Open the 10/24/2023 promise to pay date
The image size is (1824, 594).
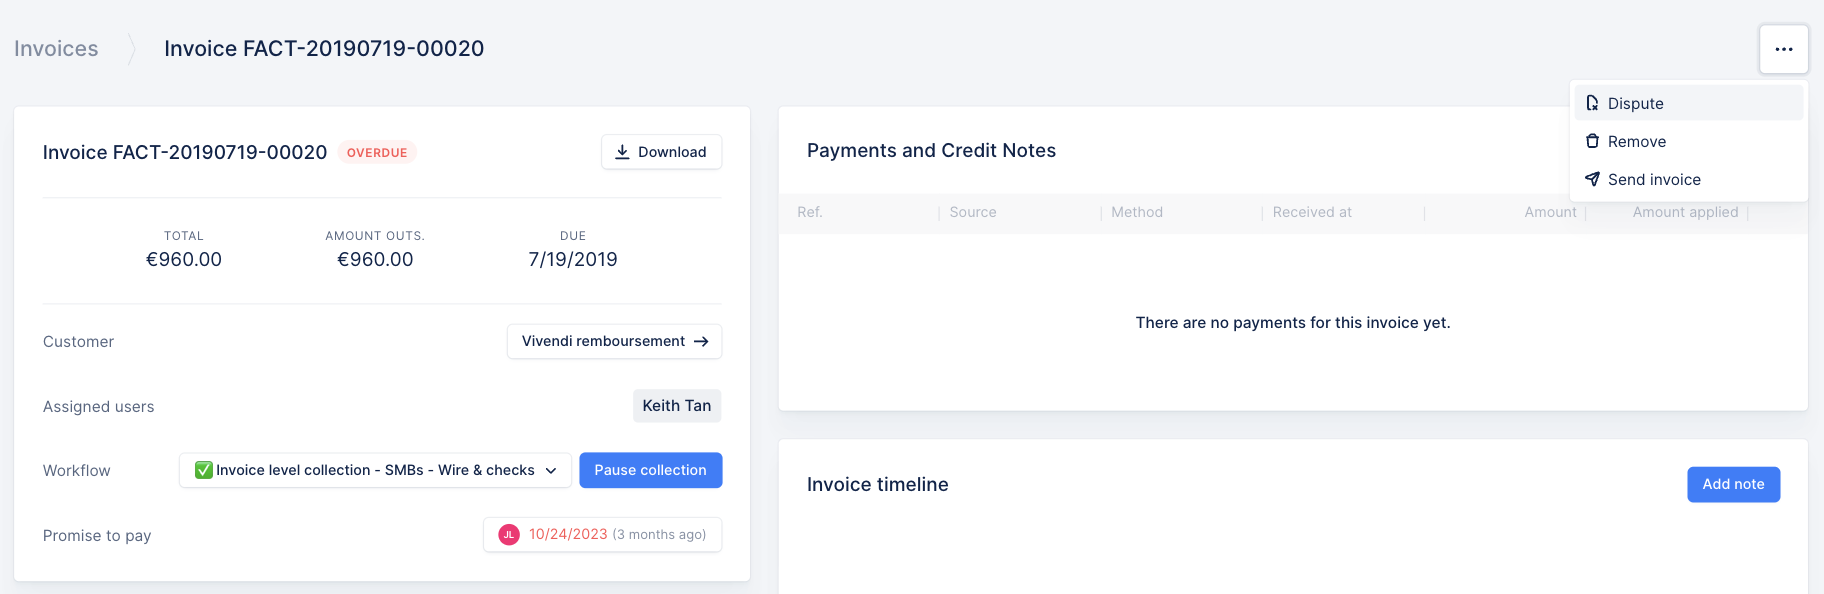pos(568,534)
